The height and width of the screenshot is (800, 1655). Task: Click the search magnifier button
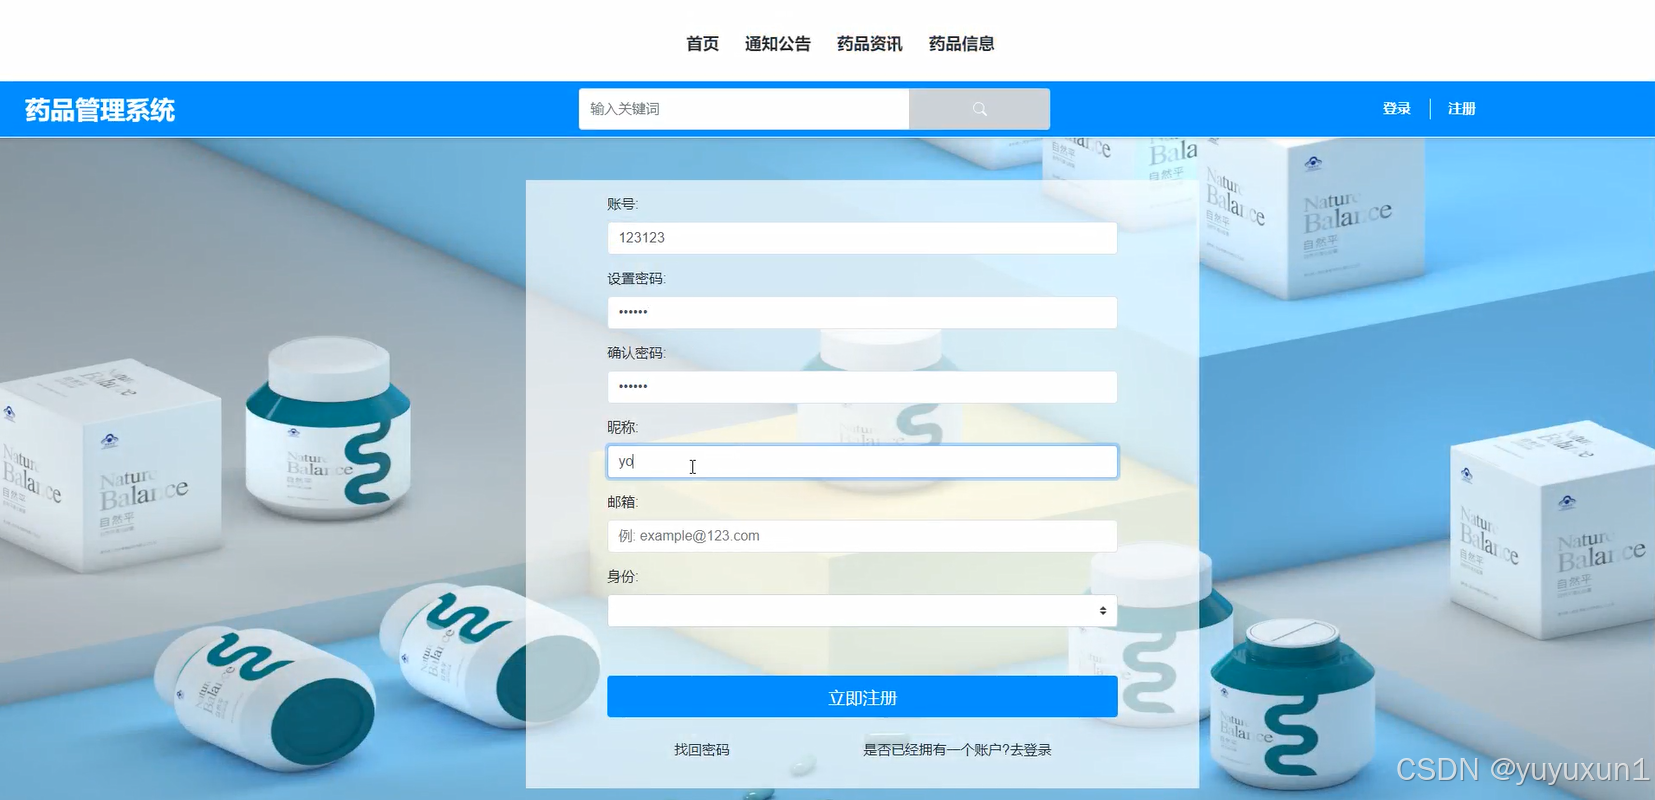(979, 109)
